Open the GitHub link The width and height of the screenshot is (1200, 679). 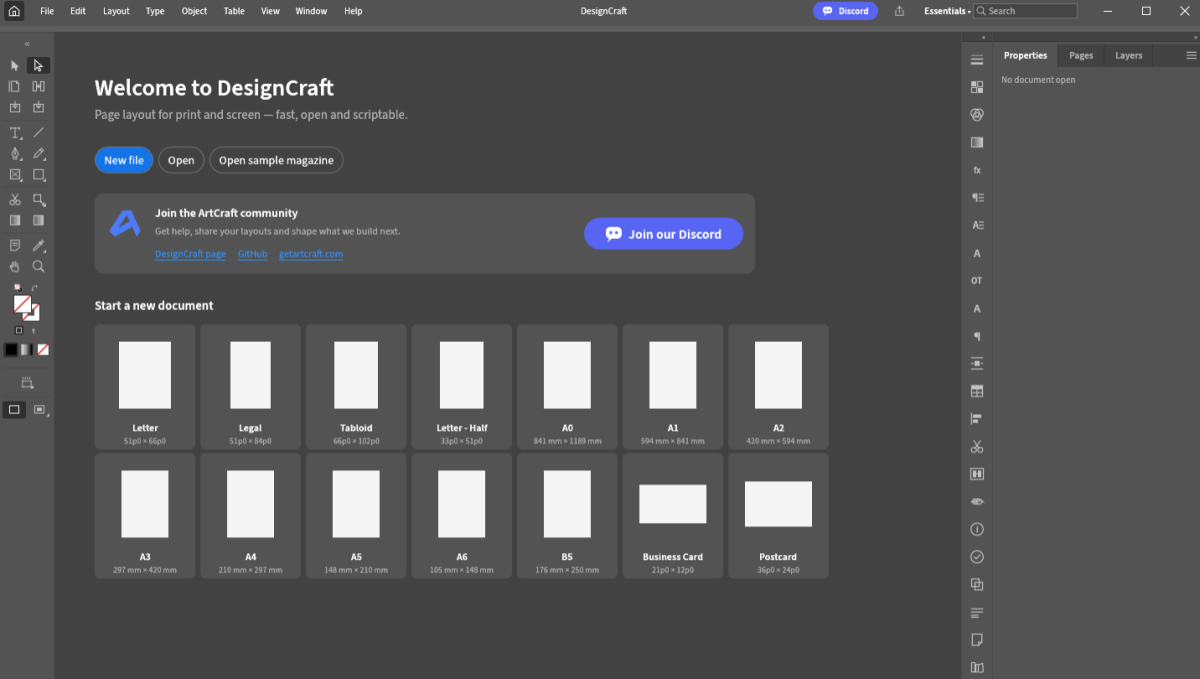(252, 254)
